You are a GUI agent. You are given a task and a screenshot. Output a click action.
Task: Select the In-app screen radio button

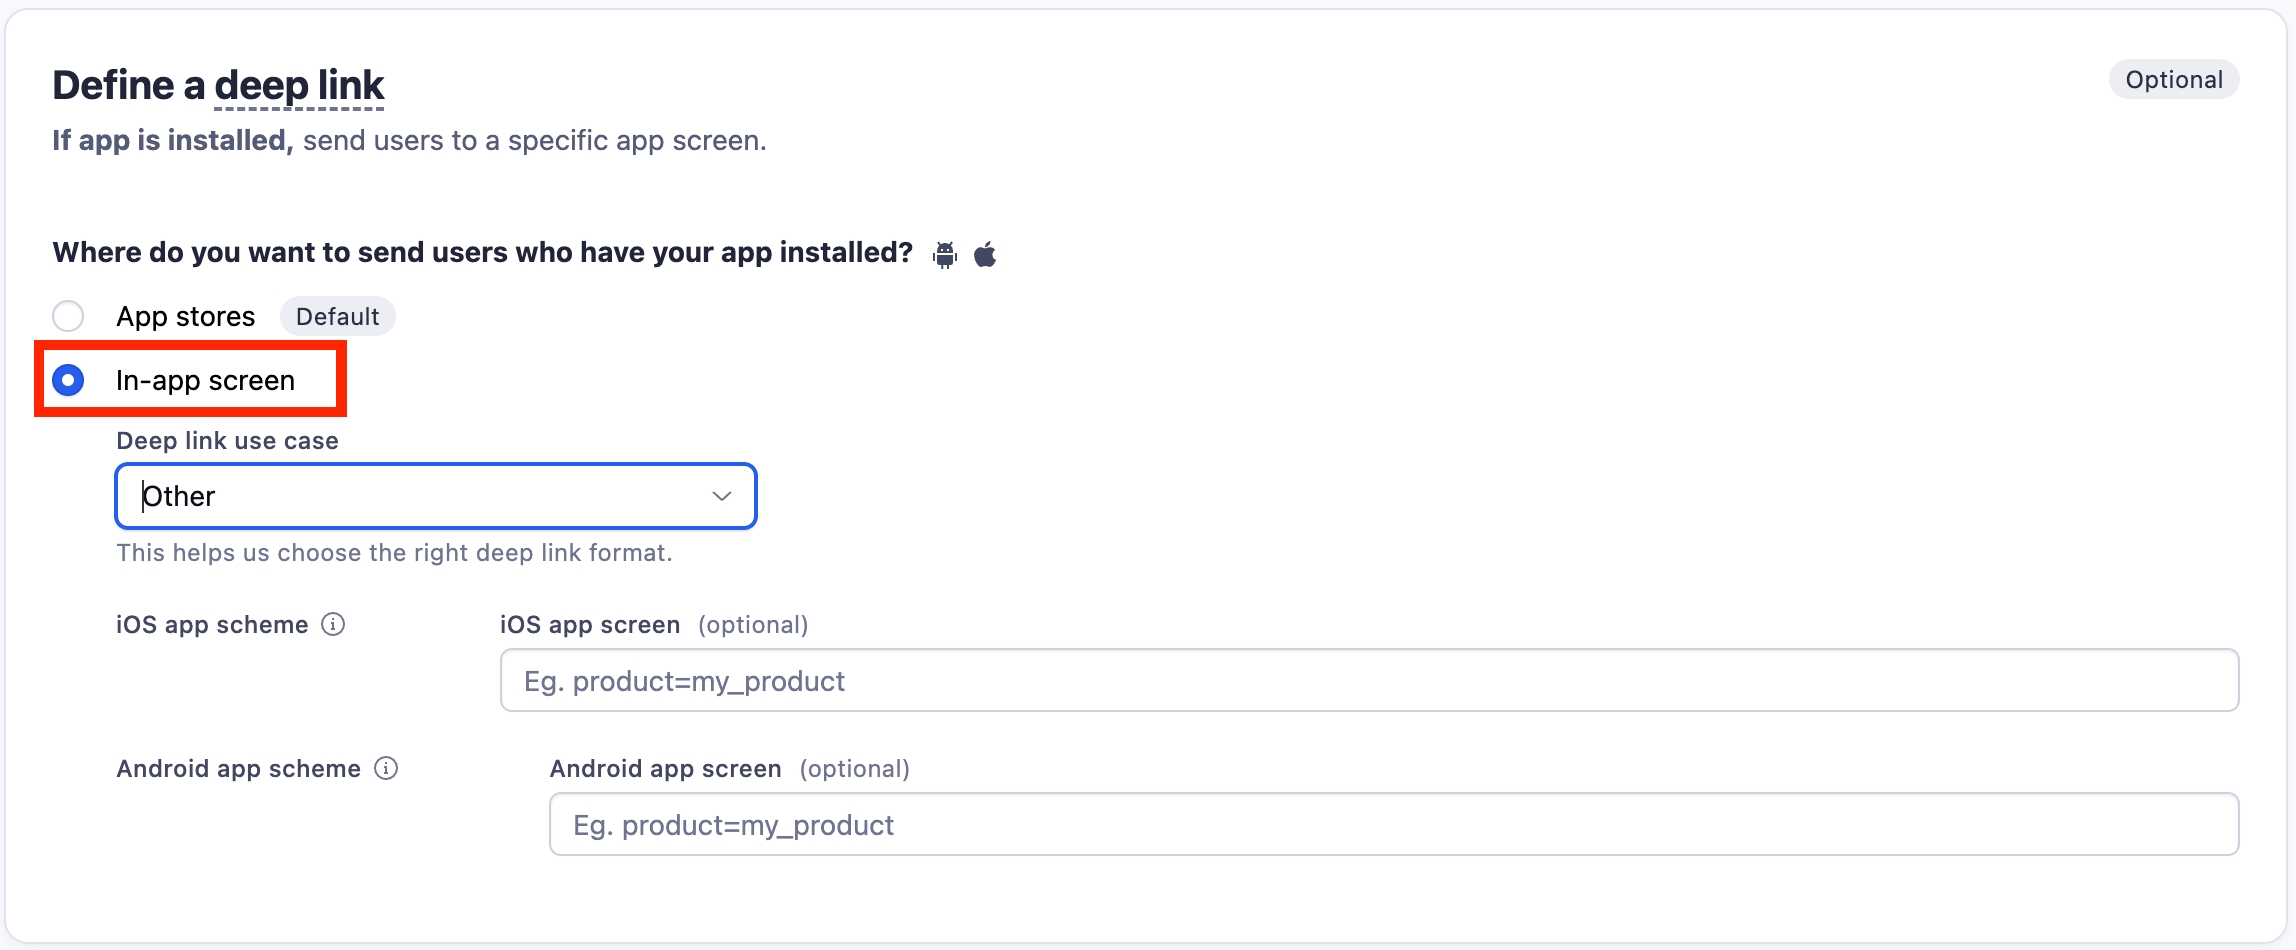pyautogui.click(x=68, y=381)
